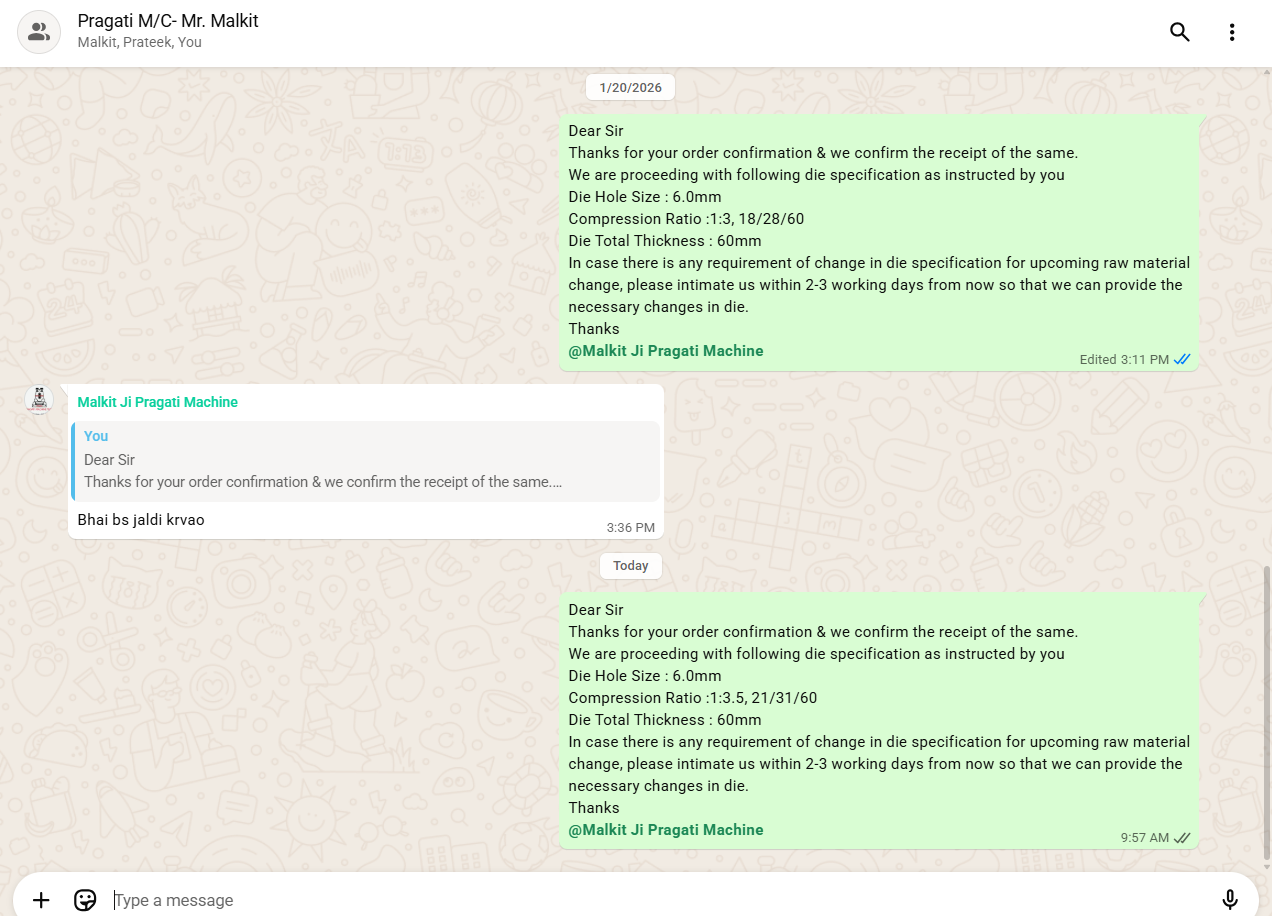Click member list Malkit, Prateek, You

tap(140, 43)
